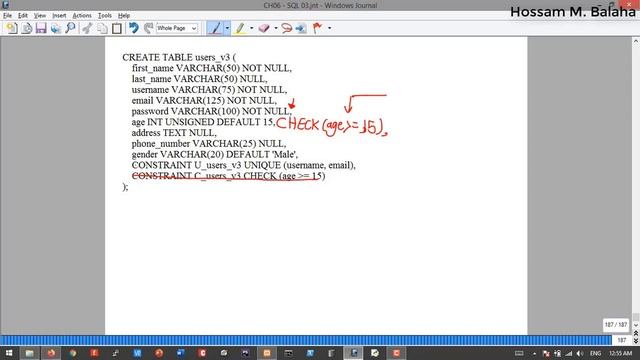
Task: Open the Edit menu
Action: pyautogui.click(x=23, y=16)
